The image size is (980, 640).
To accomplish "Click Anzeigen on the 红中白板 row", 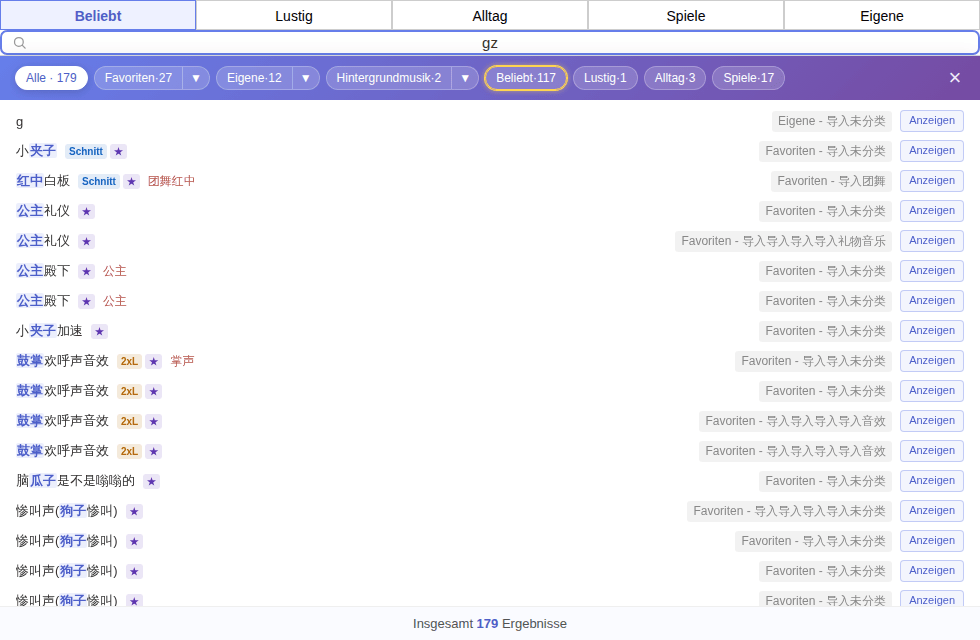I will [x=932, y=181].
